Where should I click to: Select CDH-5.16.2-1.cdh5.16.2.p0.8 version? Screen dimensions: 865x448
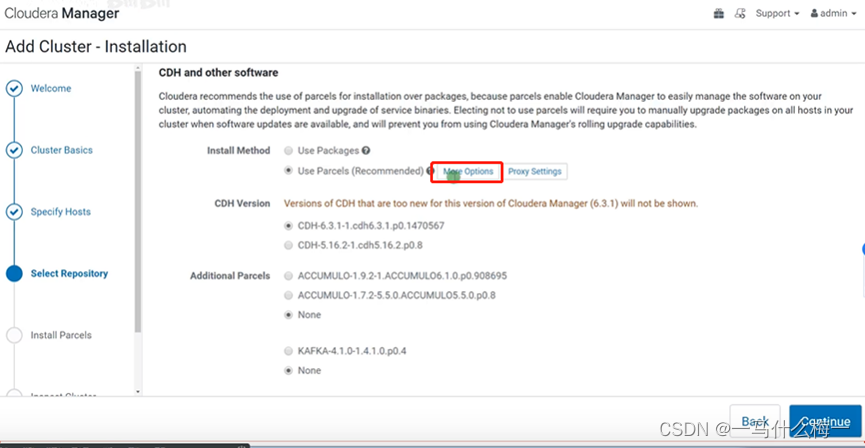(x=288, y=246)
